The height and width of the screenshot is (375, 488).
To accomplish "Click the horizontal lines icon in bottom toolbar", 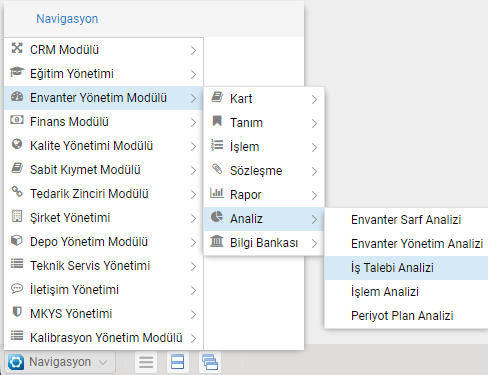I will coord(146,362).
